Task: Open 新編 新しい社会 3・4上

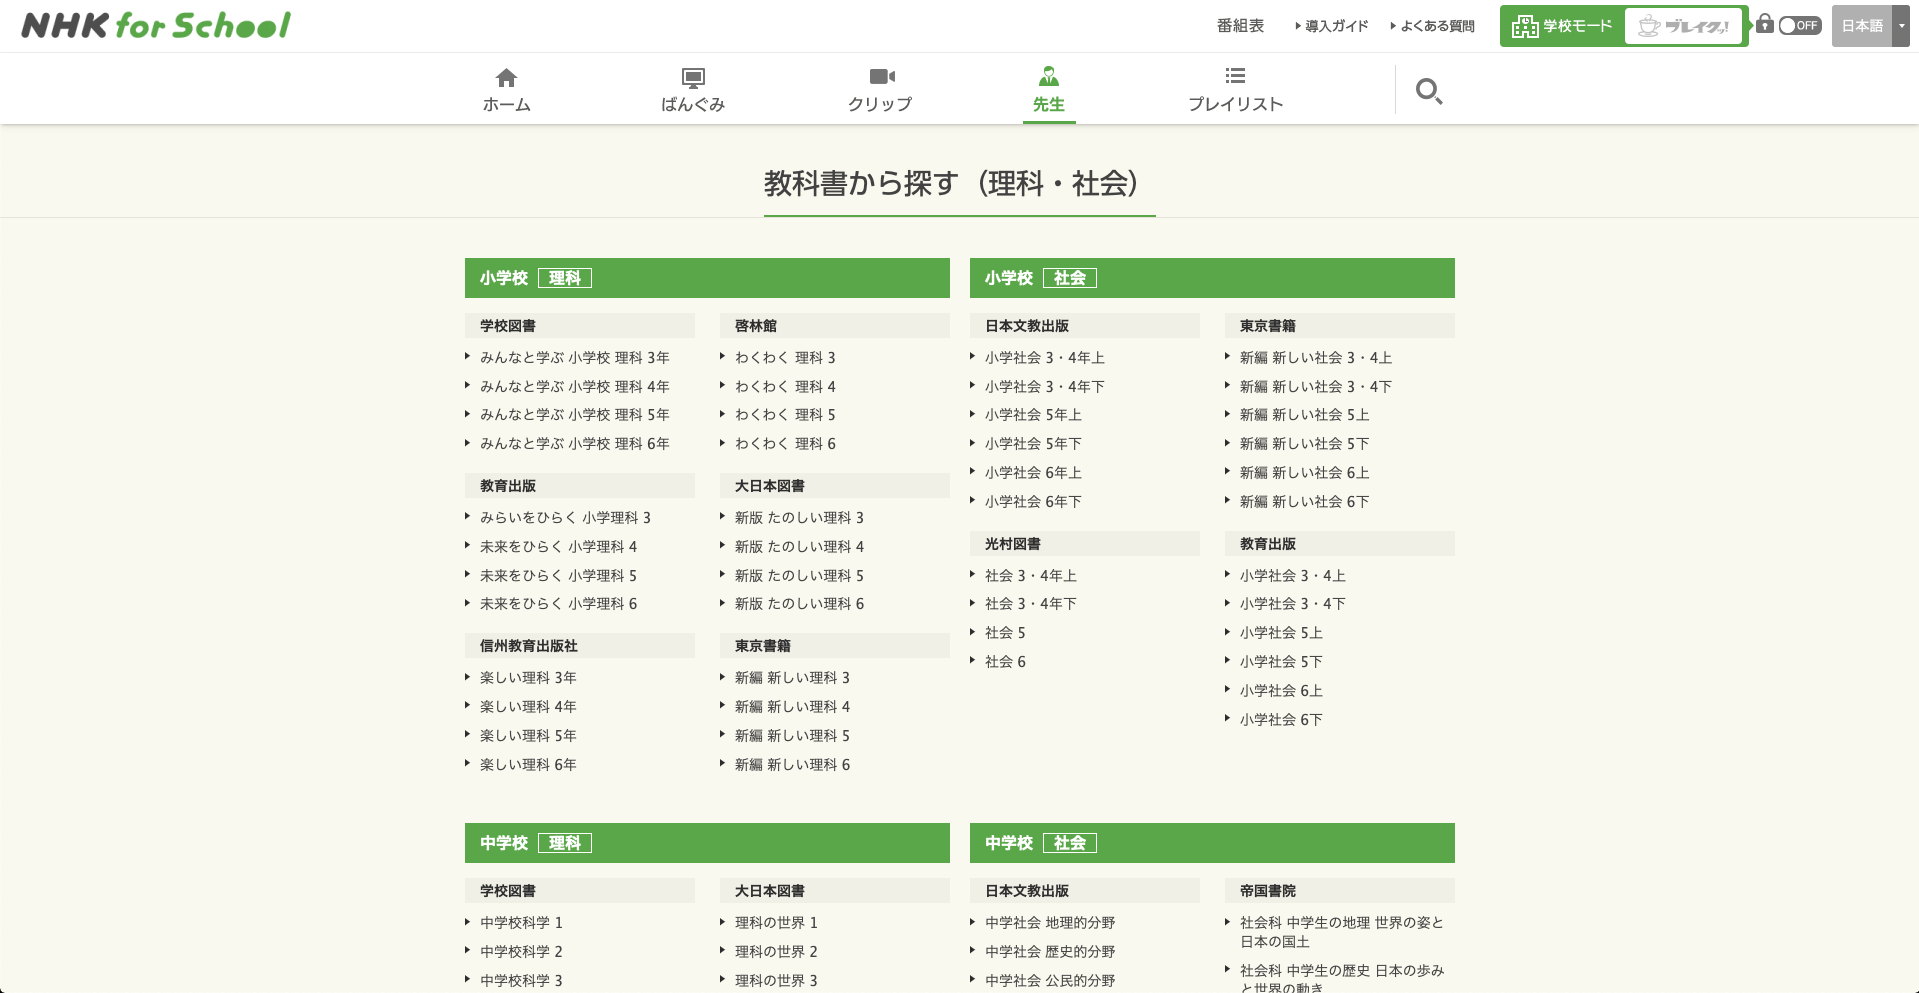Action: [1315, 358]
